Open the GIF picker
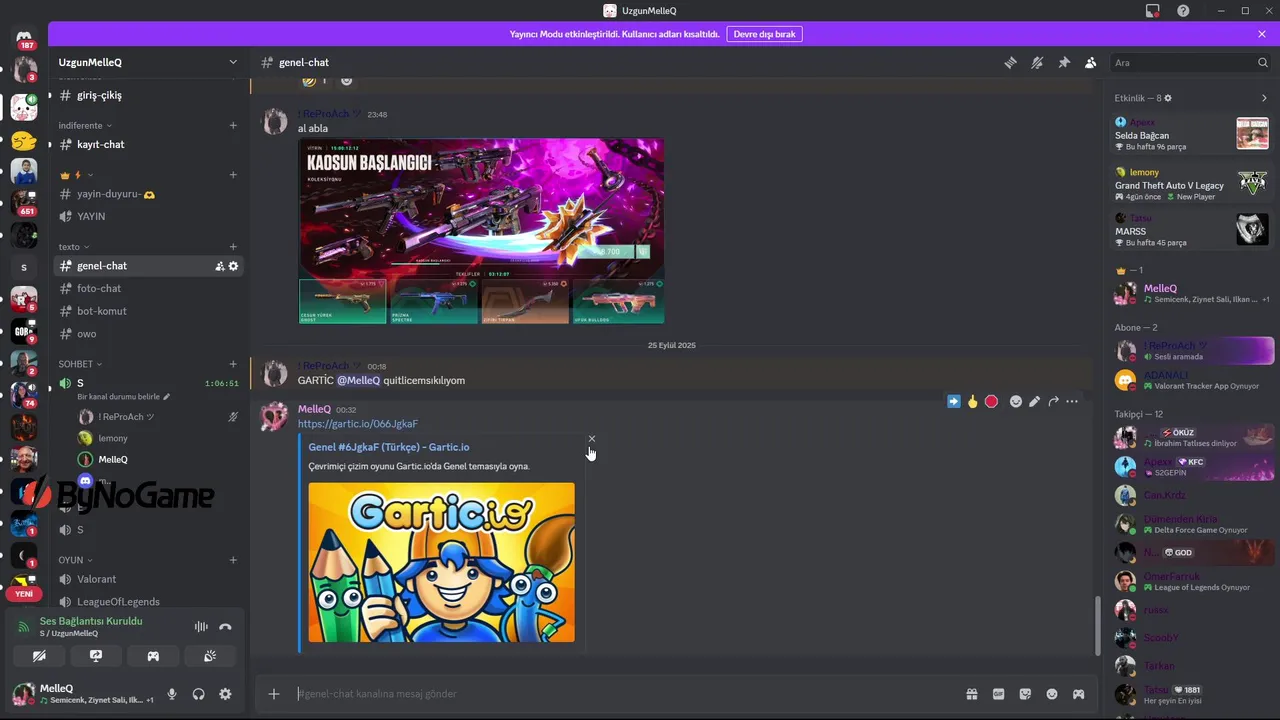 coord(998,694)
